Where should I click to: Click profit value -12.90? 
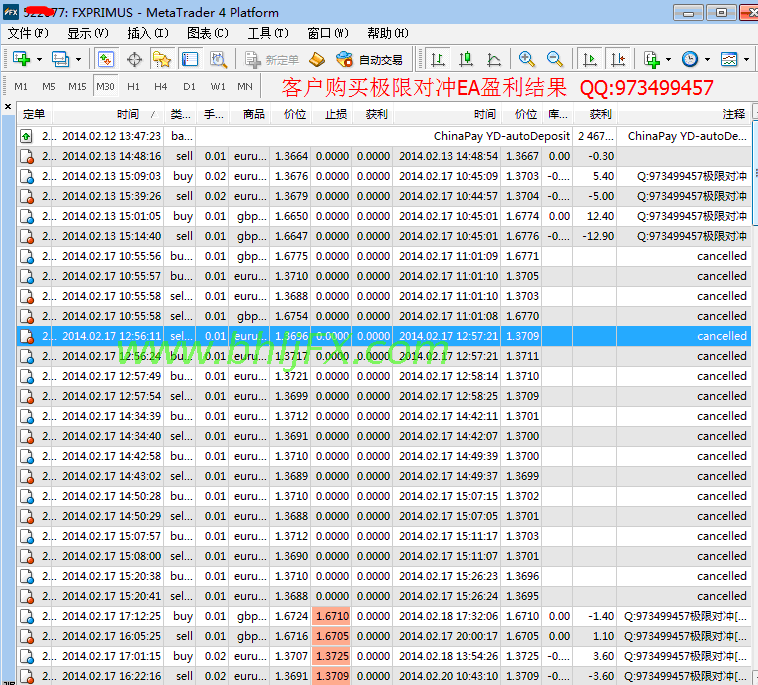[598, 236]
